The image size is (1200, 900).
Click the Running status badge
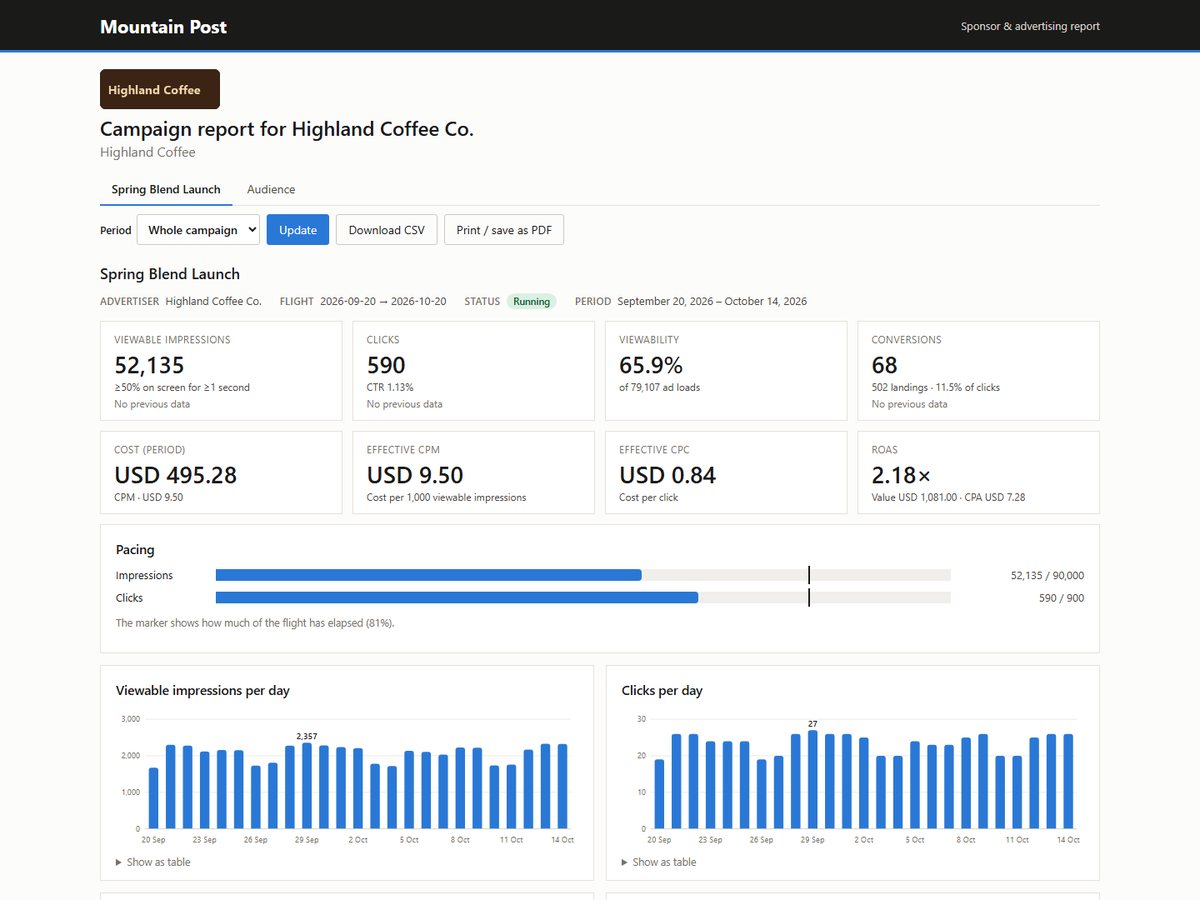coord(532,301)
